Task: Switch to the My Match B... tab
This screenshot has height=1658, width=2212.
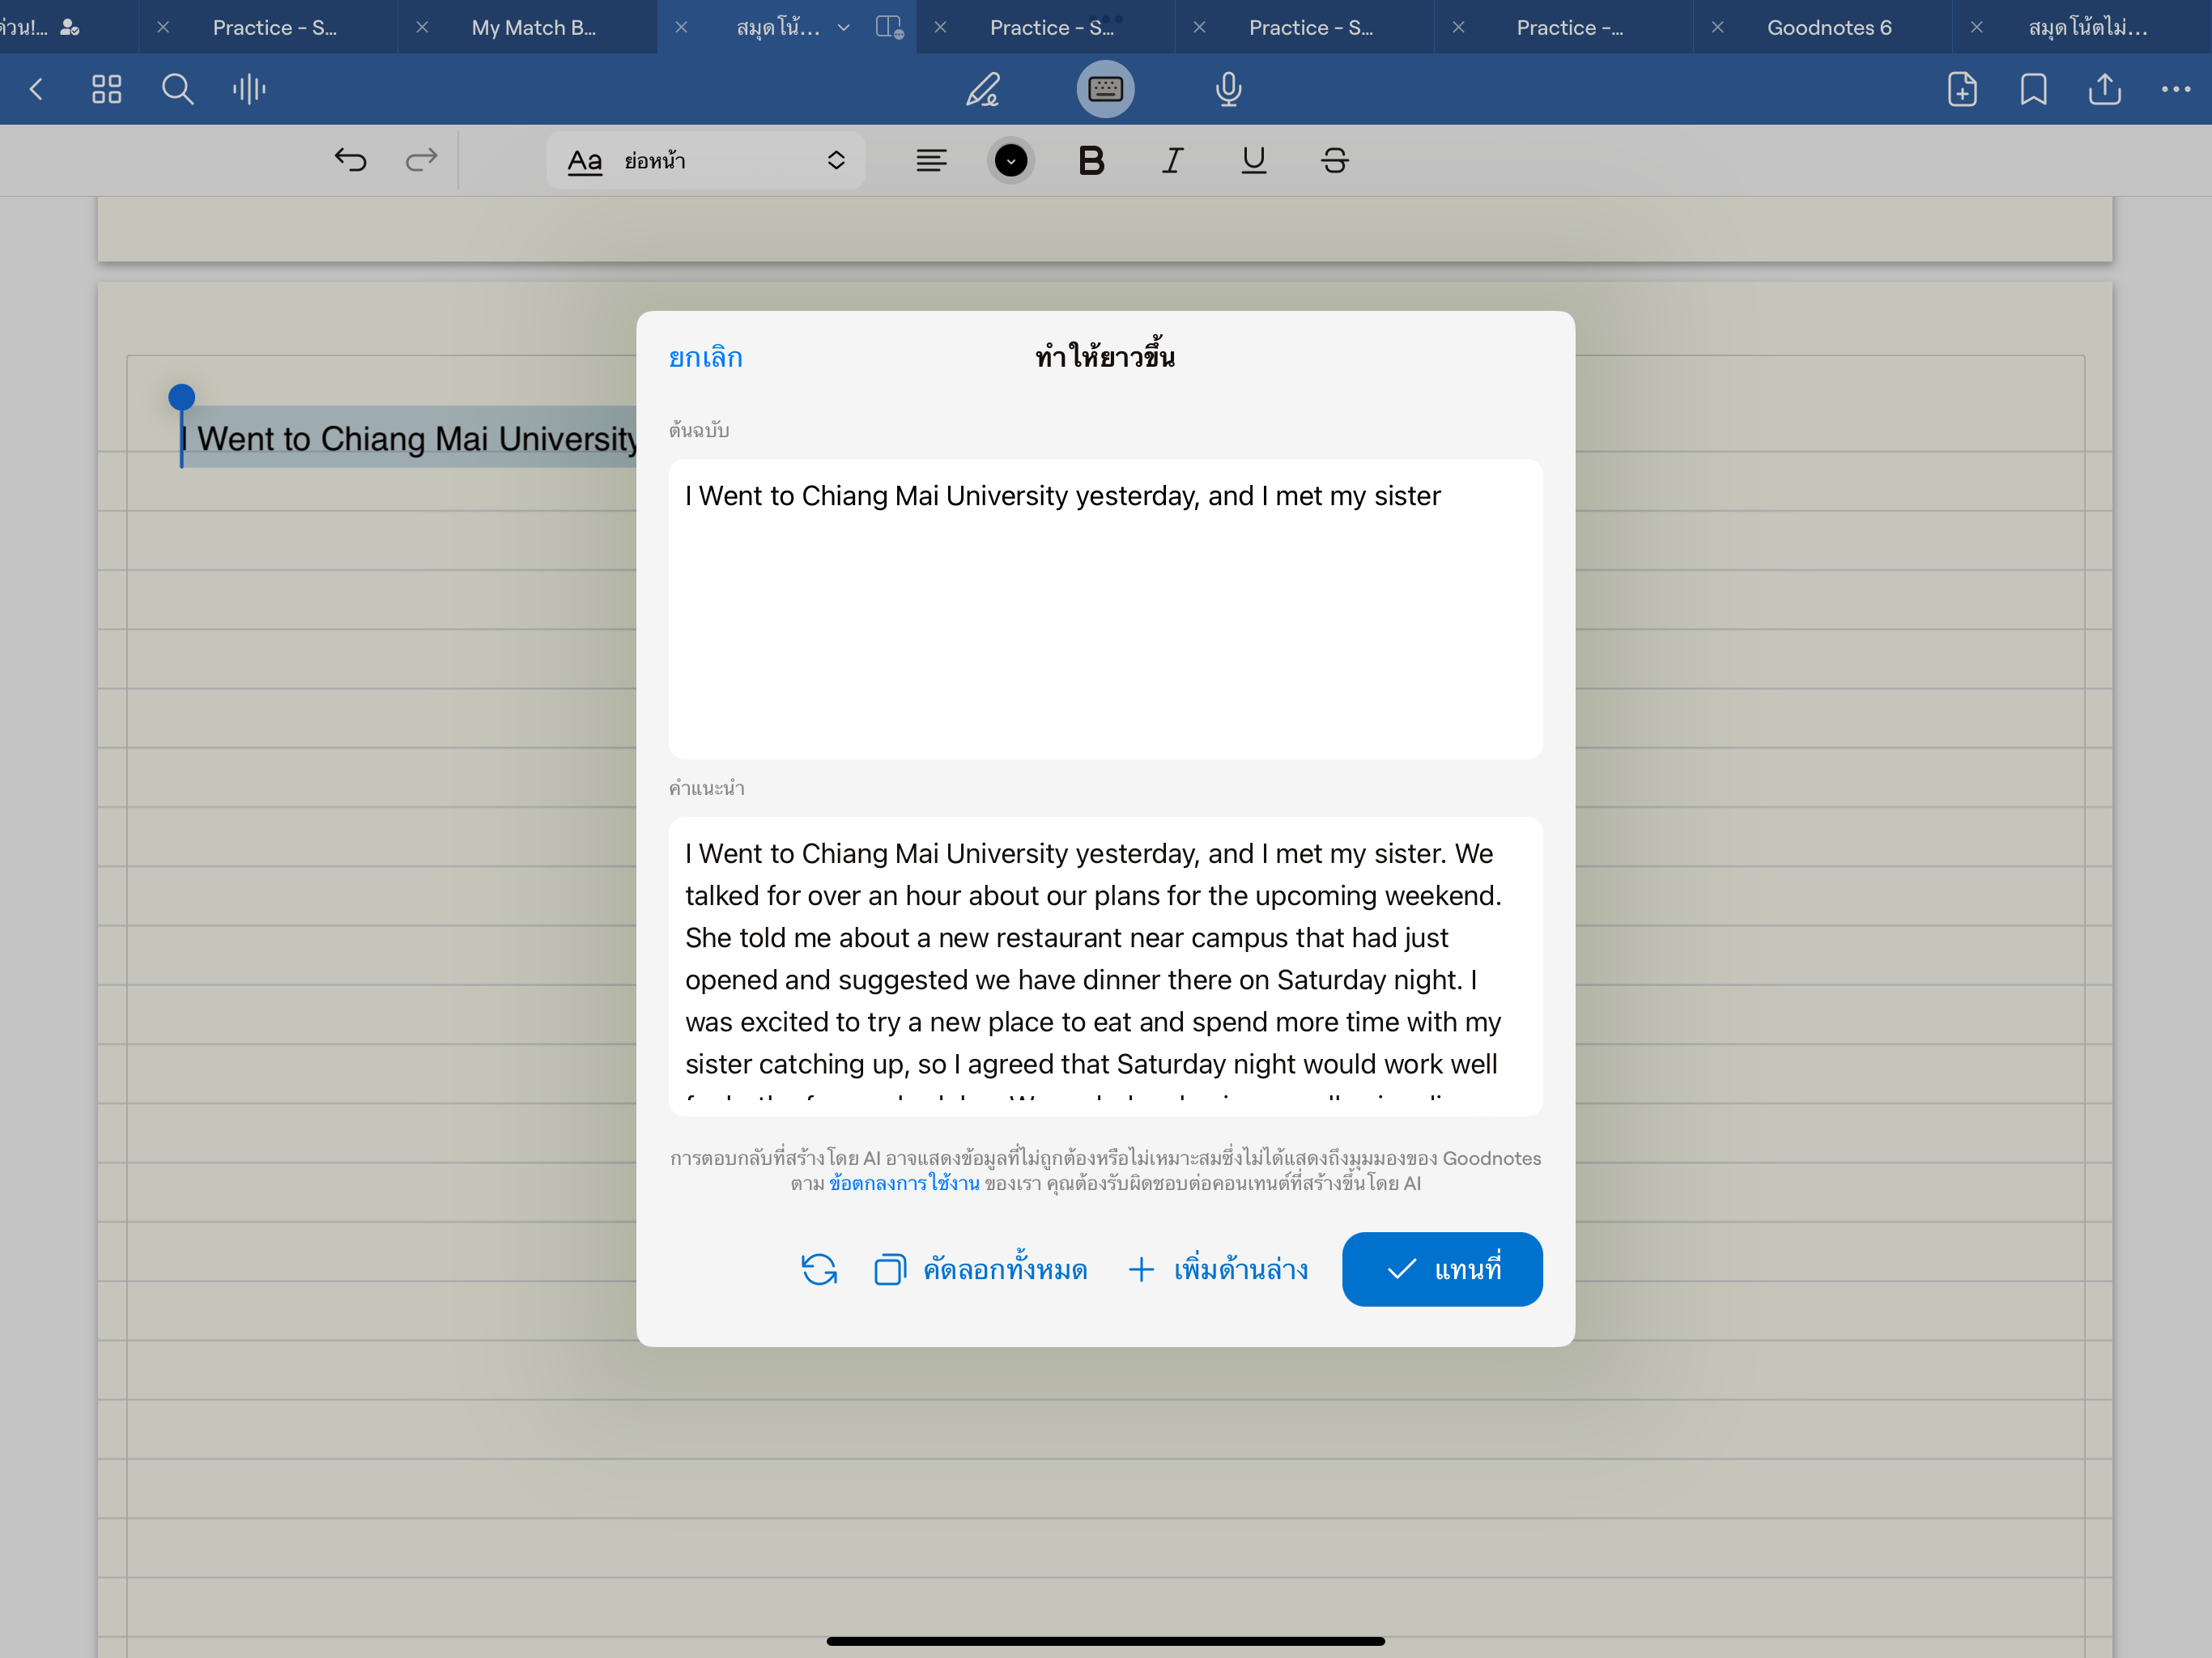Action: [x=533, y=28]
